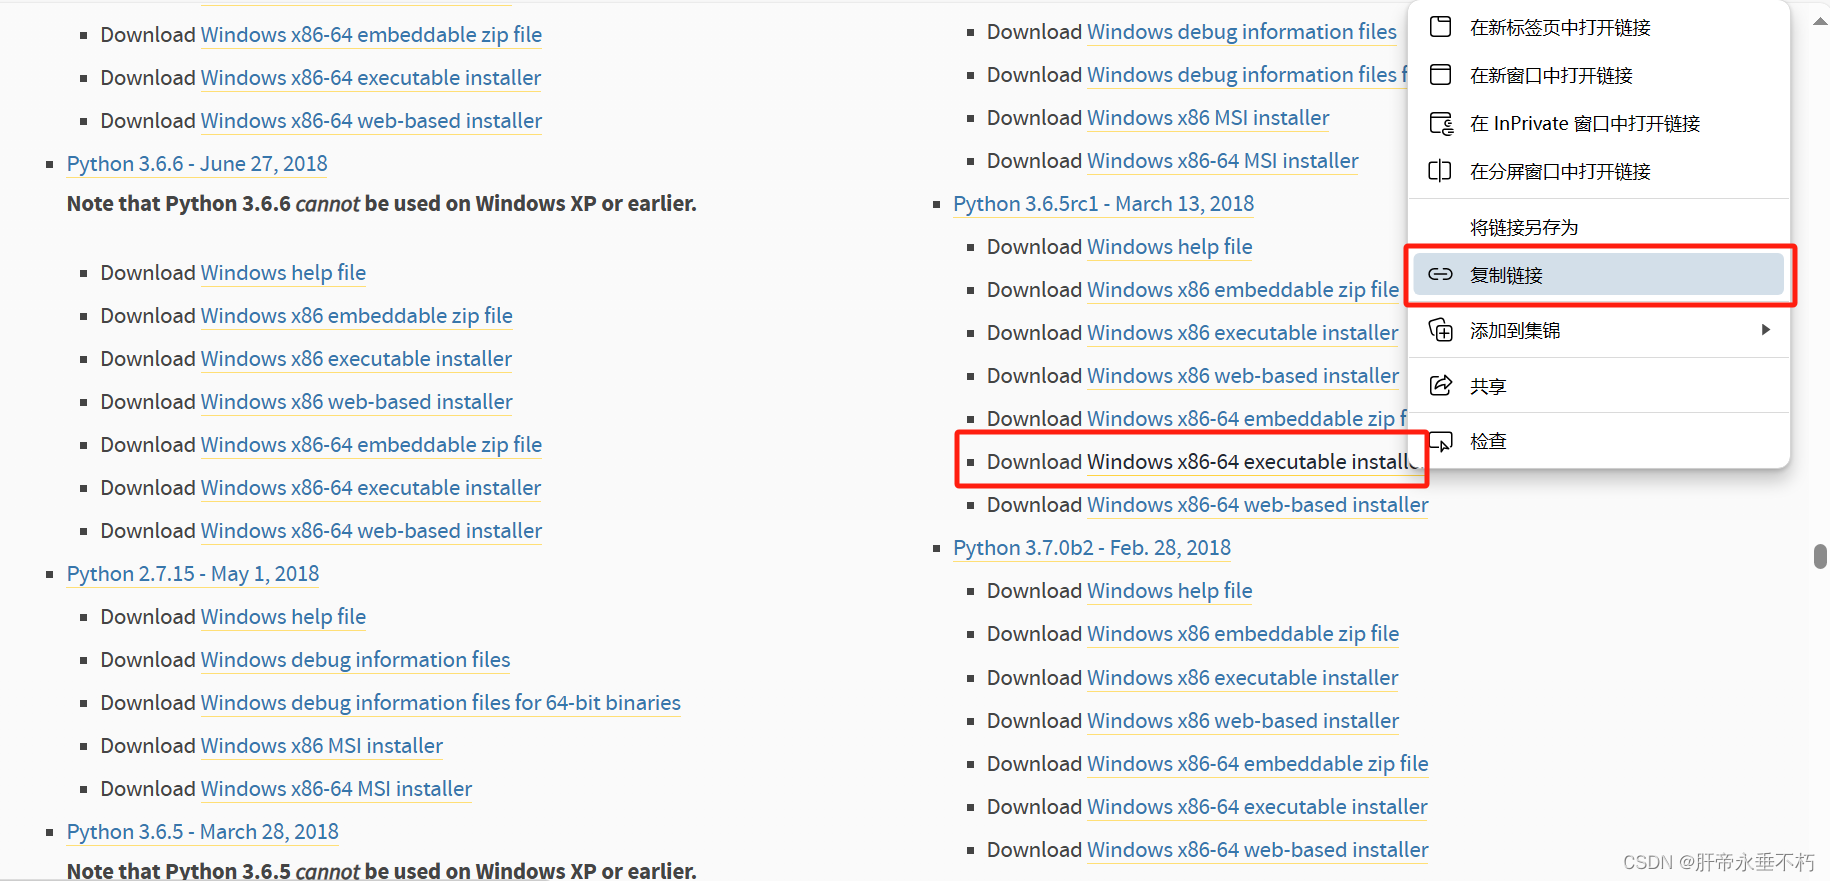The width and height of the screenshot is (1830, 881).
Task: Open Python 3.6.5 - March 28, 2018 link
Action: click(x=202, y=832)
